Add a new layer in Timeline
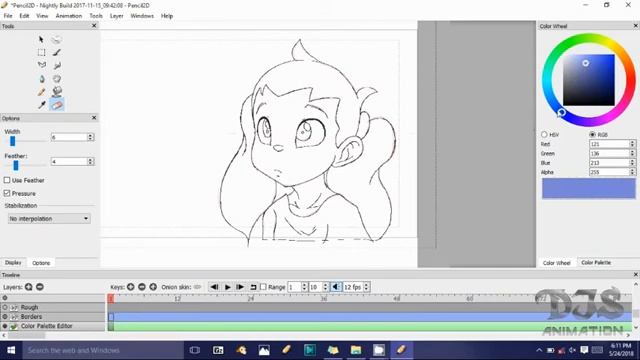Image resolution: width=640 pixels, height=360 pixels. (29, 287)
